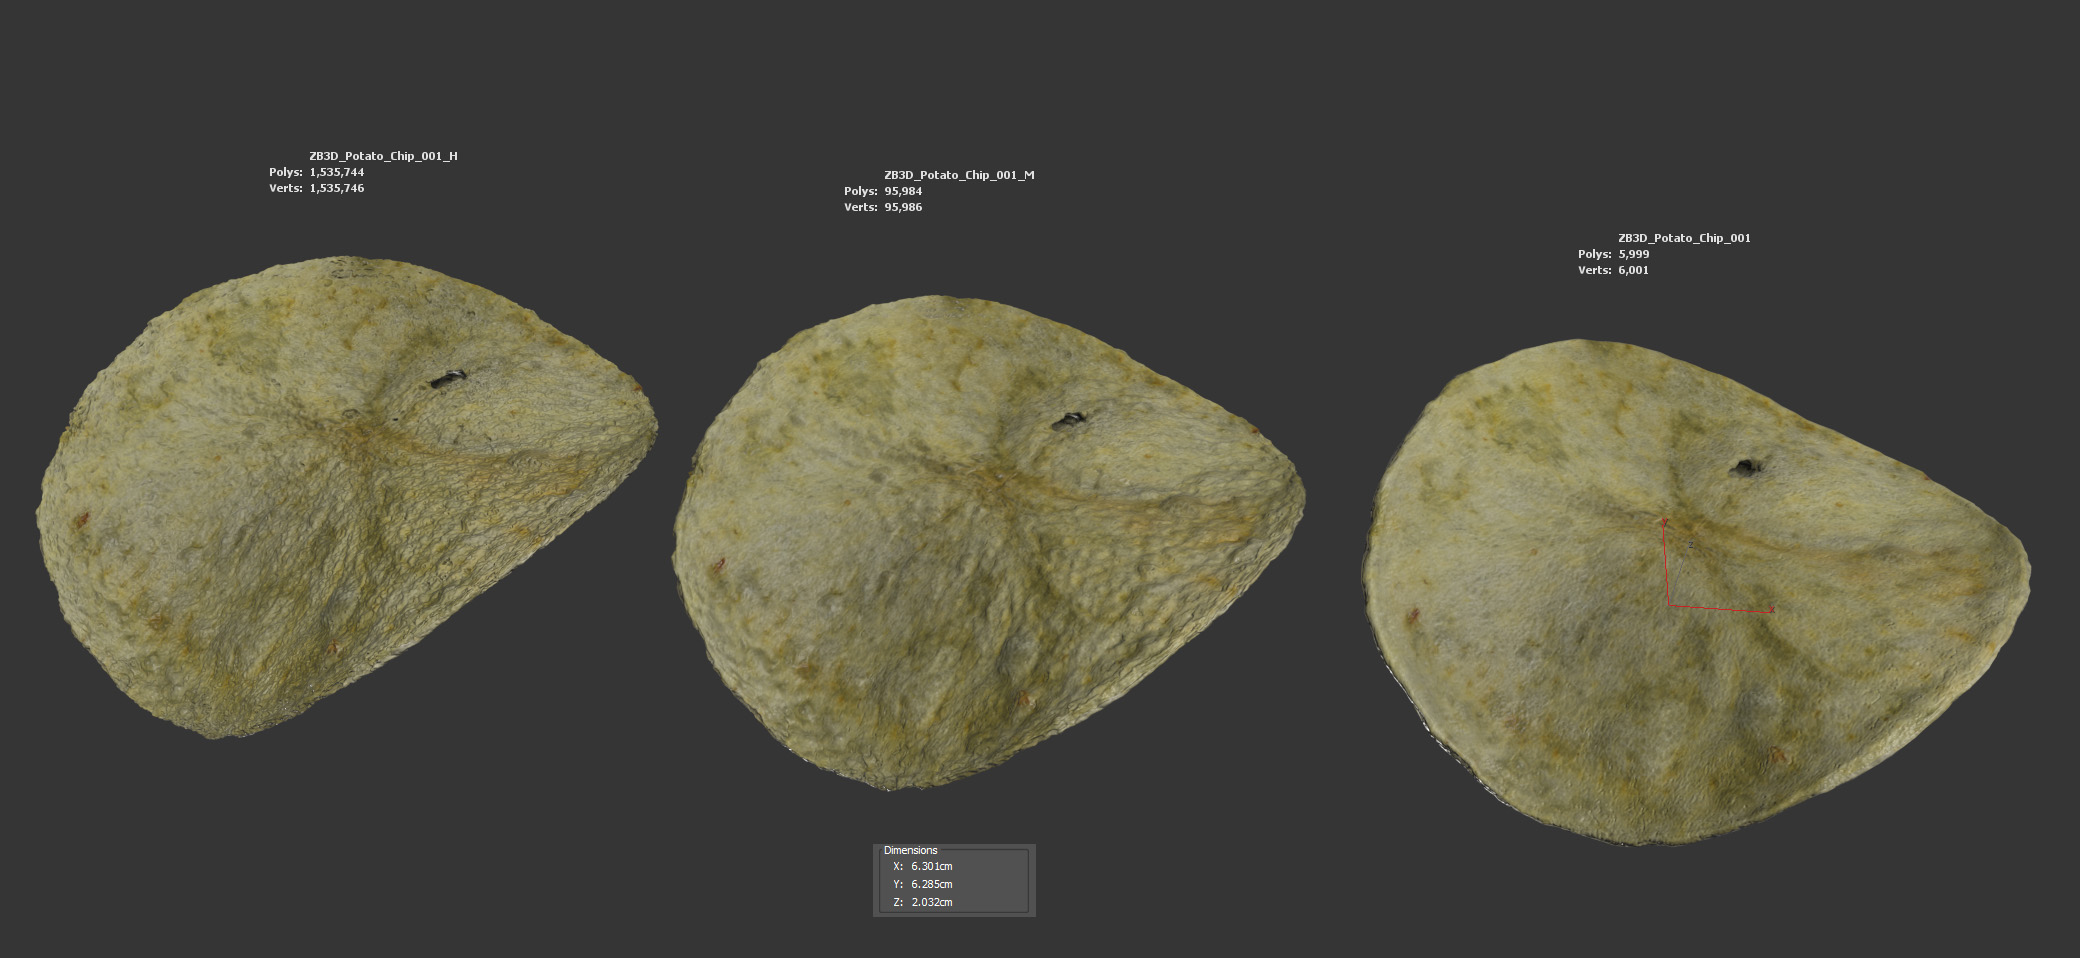
Task: Click the ZB3D_Potato_Chip_001 name label
Action: pos(1684,238)
